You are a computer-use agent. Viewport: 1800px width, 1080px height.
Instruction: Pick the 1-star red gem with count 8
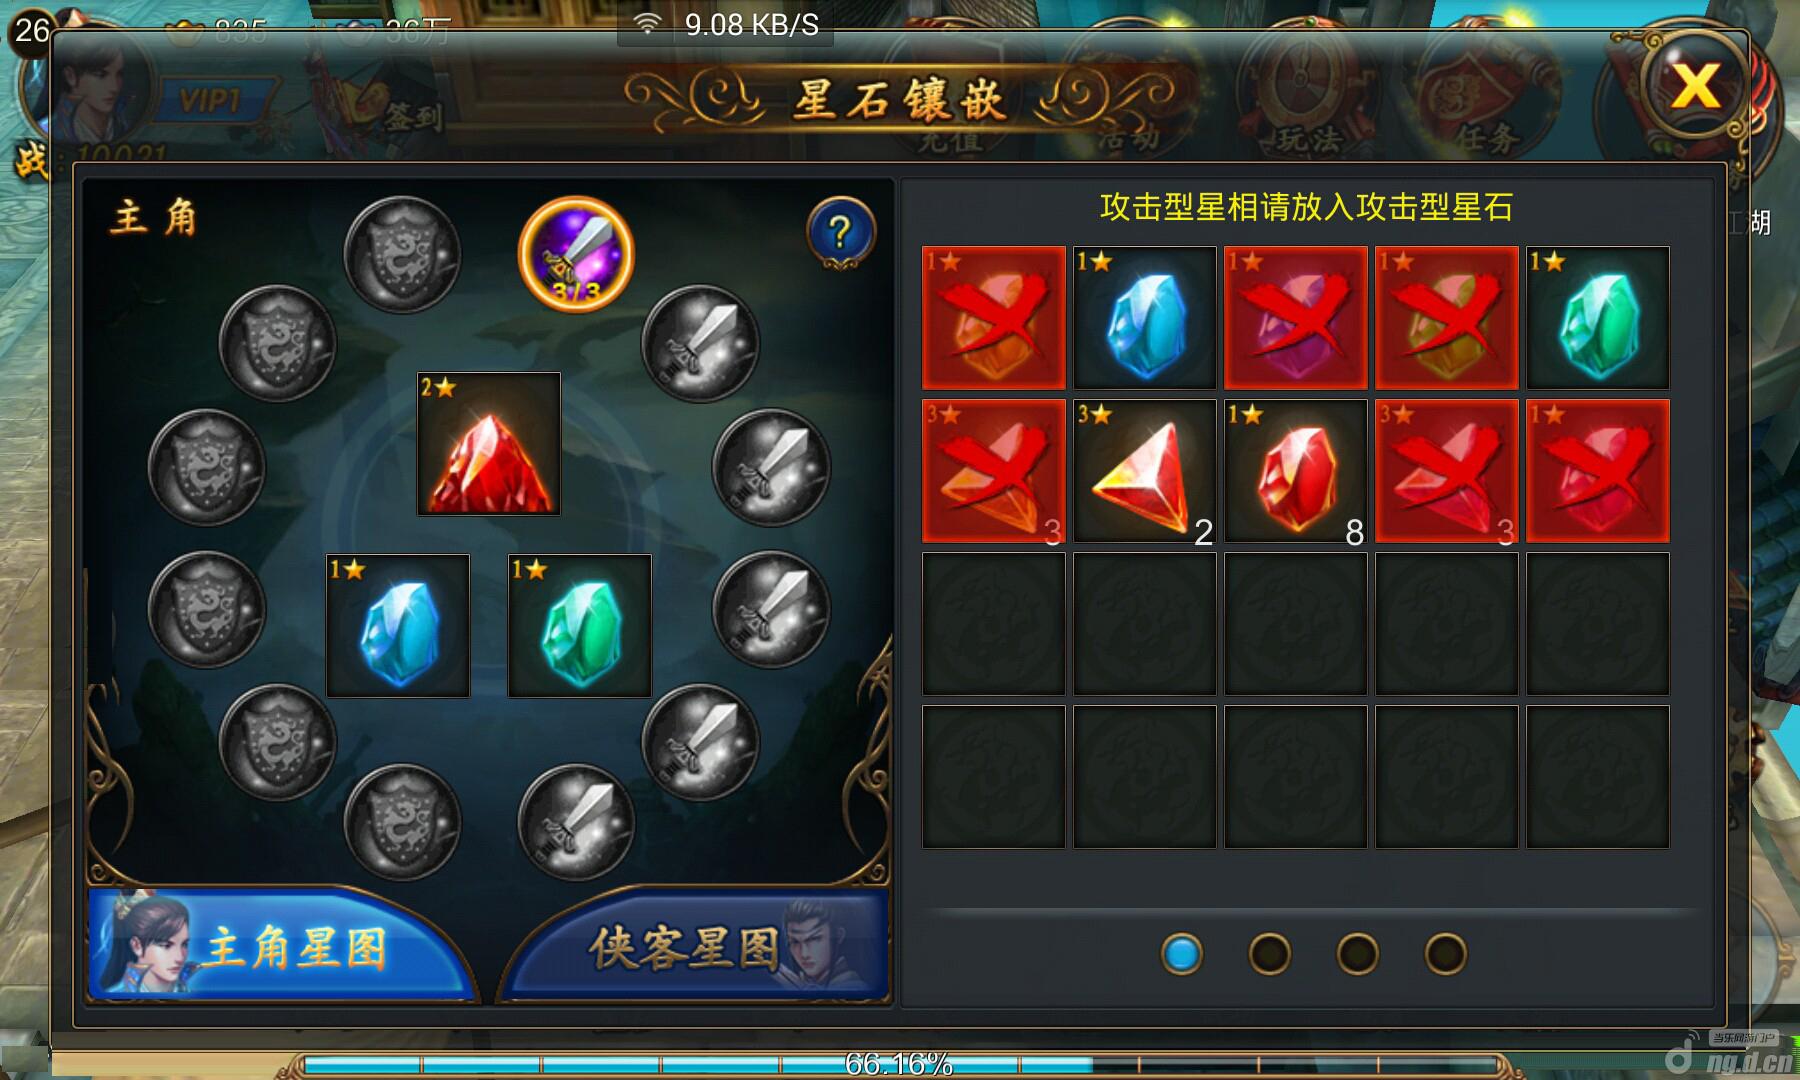[1295, 472]
